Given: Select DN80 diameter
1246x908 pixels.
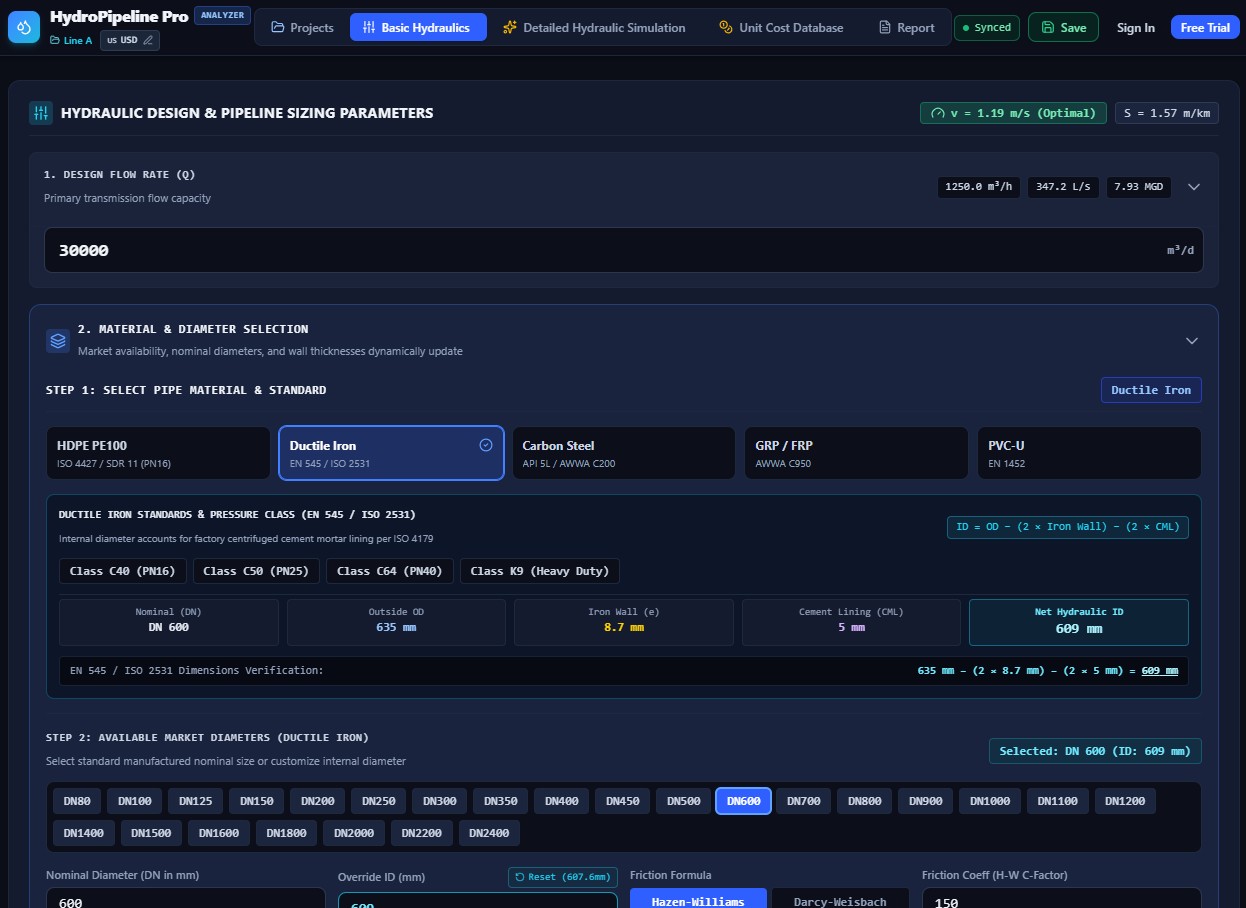Looking at the screenshot, I should coord(77,801).
